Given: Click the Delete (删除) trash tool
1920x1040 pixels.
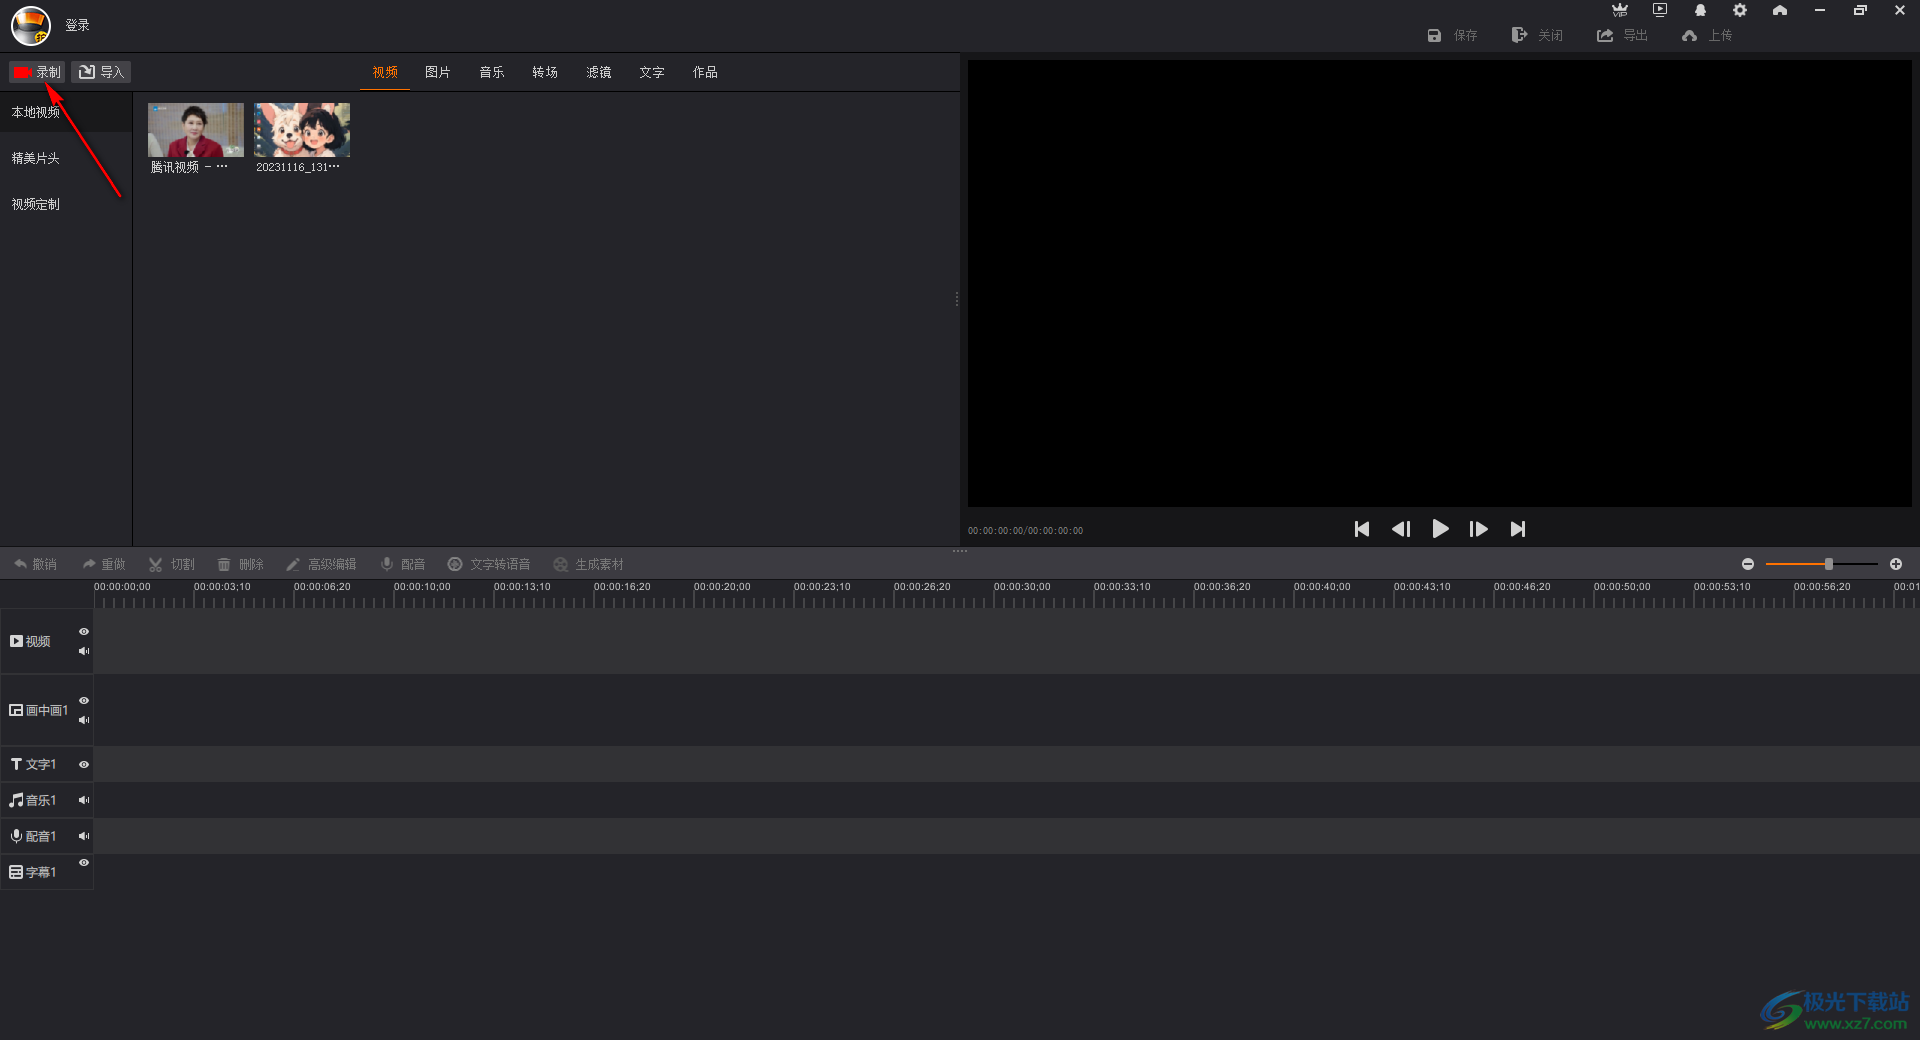Looking at the screenshot, I should point(241,564).
